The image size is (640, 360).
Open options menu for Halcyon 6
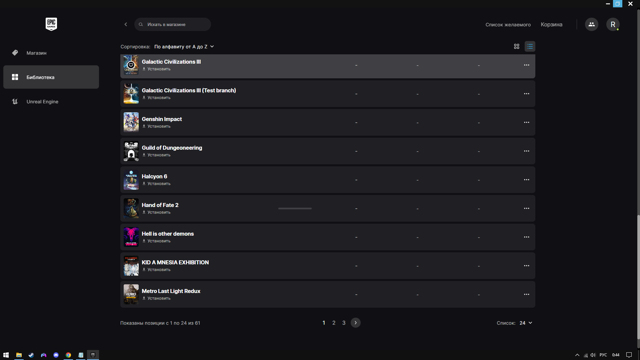coord(527,180)
